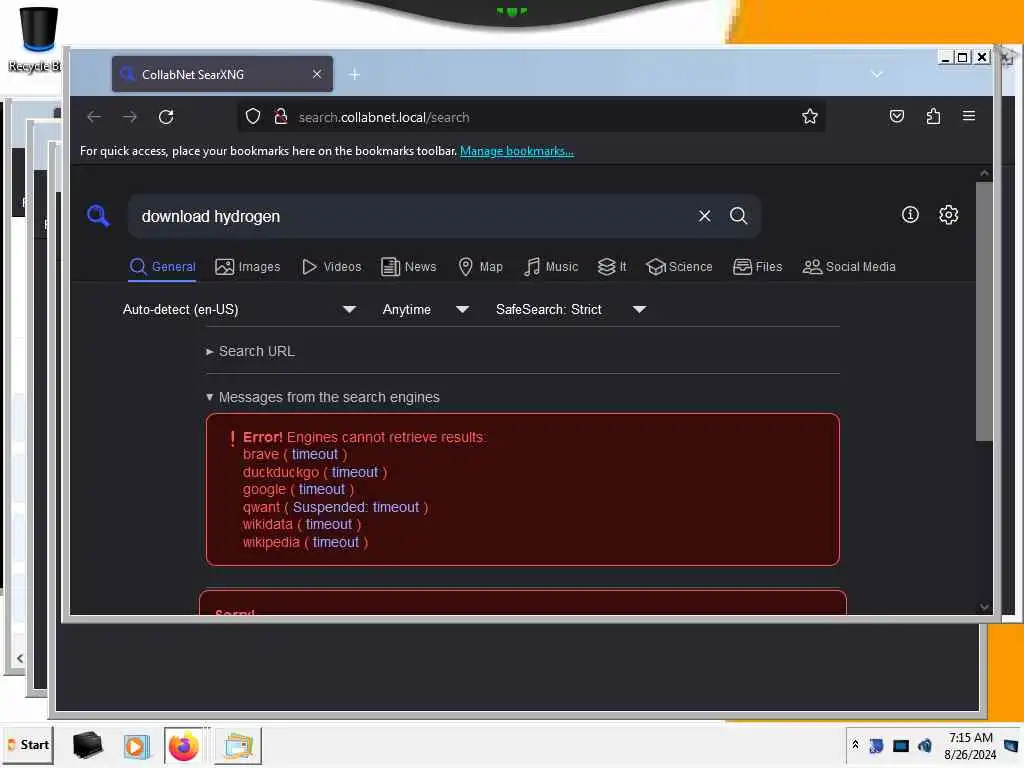Open the wikidata timeout error link
The height and width of the screenshot is (768, 1024).
pyautogui.click(x=328, y=524)
